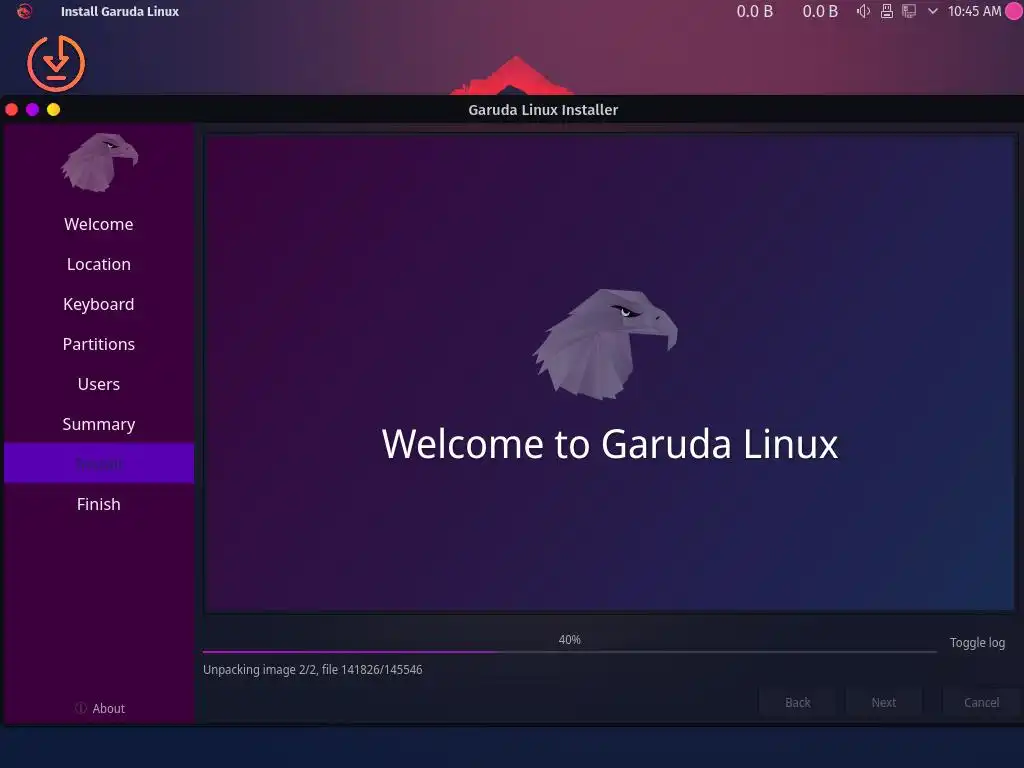This screenshot has width=1024, height=768.
Task: Select the highlighted Install step
Action: [99, 463]
